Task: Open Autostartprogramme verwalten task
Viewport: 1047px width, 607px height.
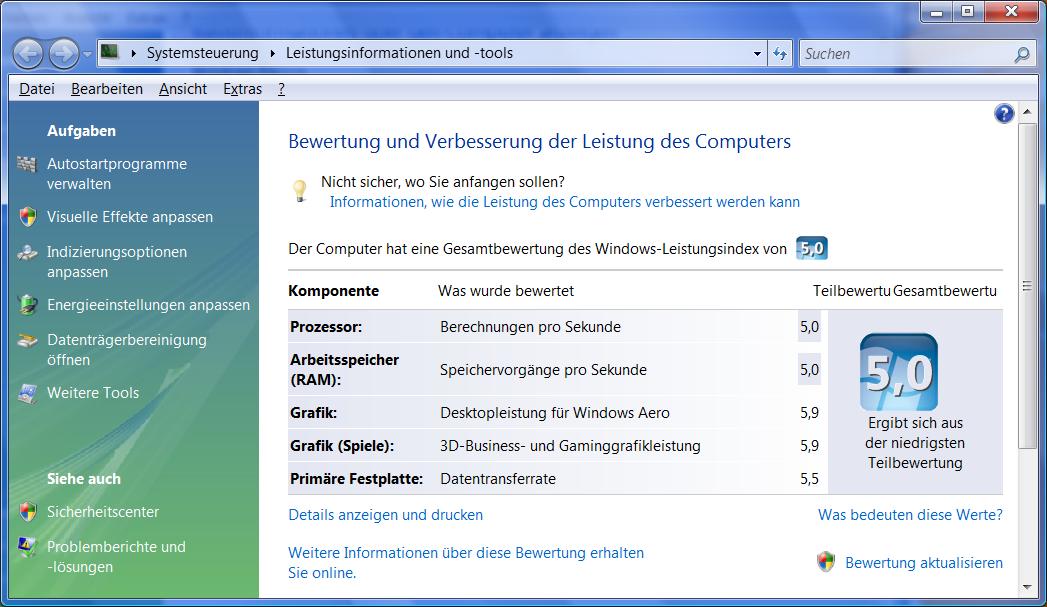Action: click(x=117, y=174)
